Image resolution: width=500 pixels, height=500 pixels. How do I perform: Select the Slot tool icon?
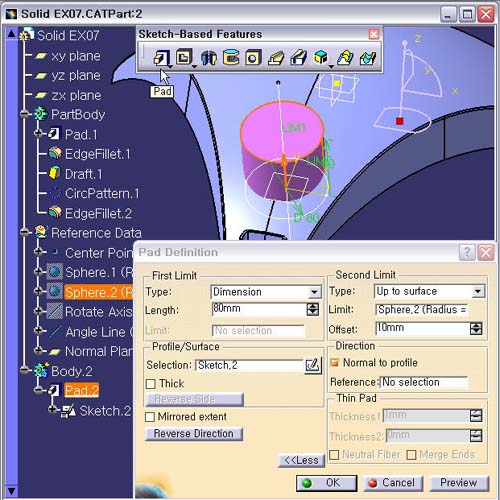298,58
